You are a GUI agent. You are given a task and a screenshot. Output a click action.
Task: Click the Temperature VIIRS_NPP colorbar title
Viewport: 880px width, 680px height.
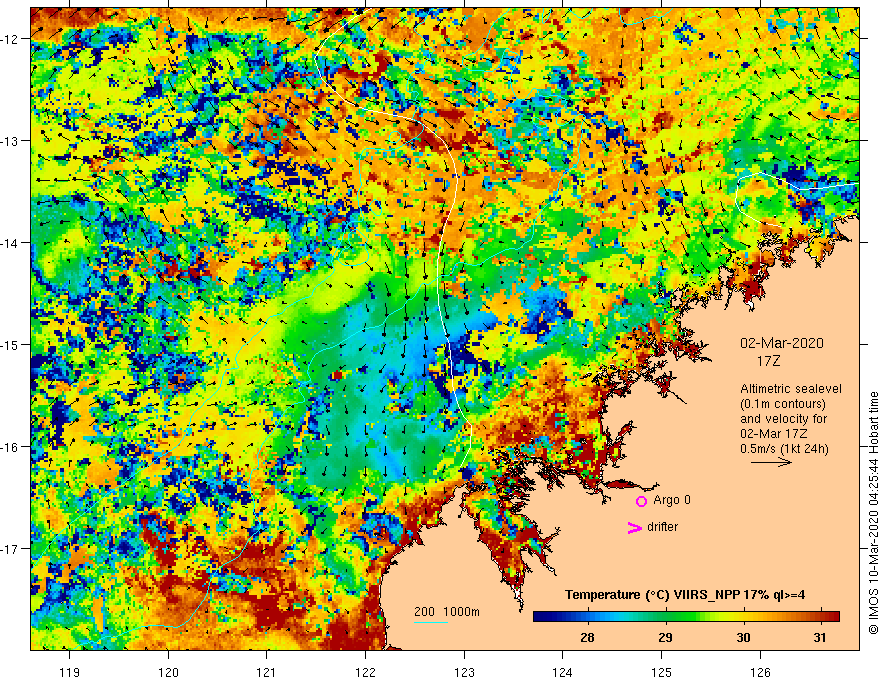(x=685, y=595)
